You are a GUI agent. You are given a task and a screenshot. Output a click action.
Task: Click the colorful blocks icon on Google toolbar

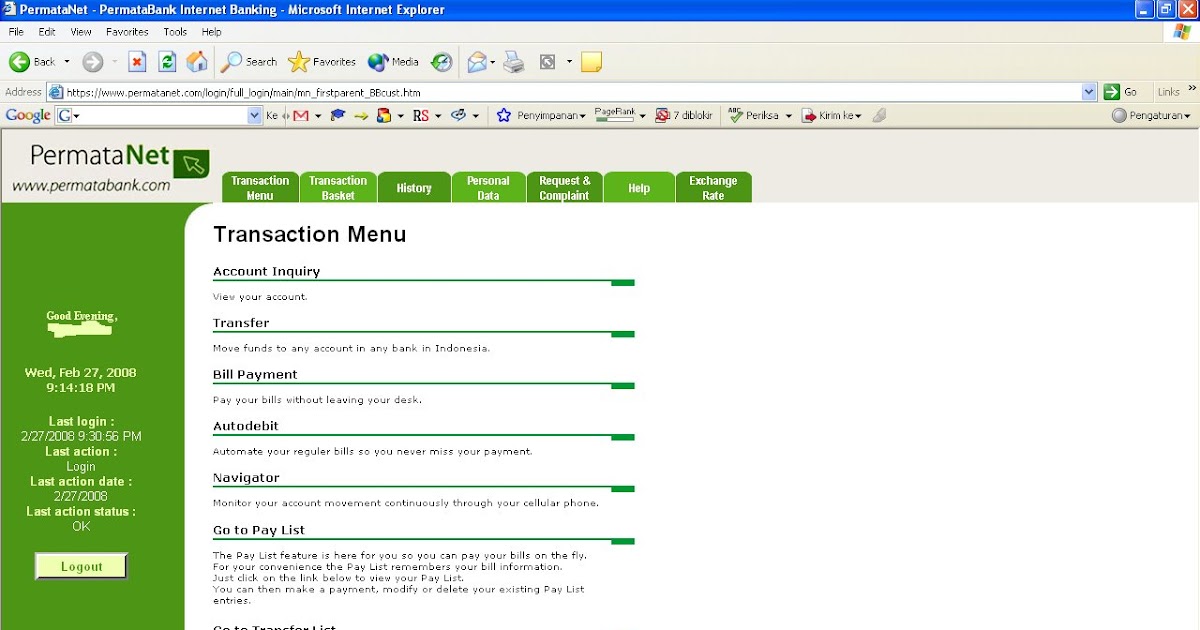click(384, 116)
